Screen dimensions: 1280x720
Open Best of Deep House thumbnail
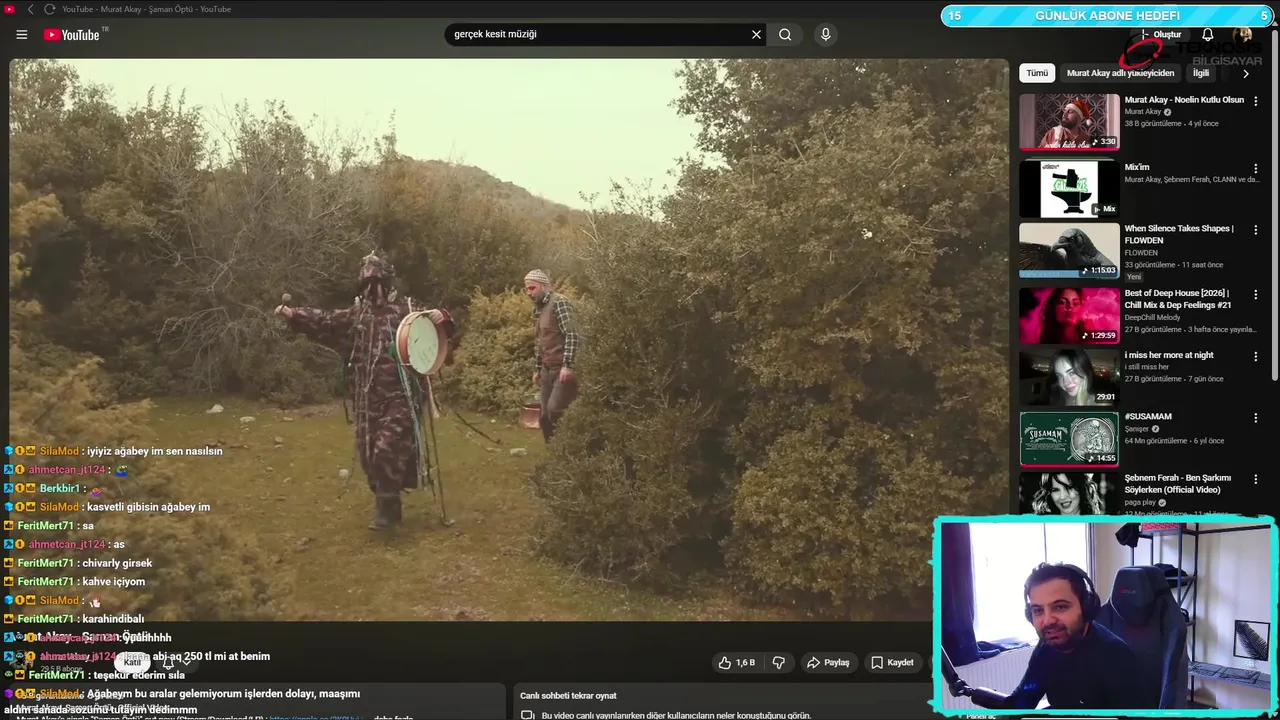pyautogui.click(x=1069, y=315)
